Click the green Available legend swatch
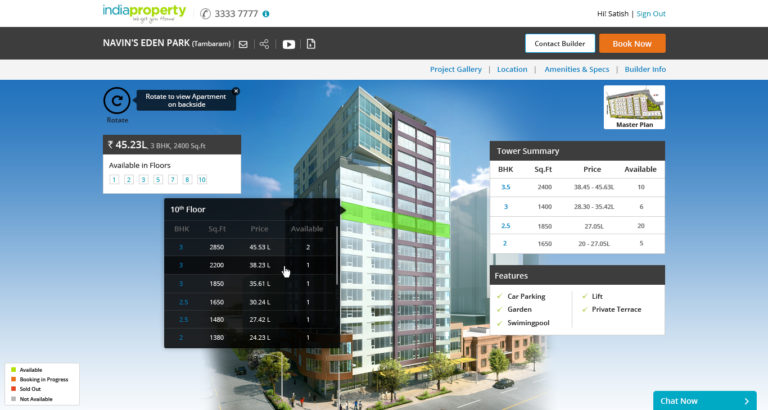768x410 pixels. click(x=13, y=370)
